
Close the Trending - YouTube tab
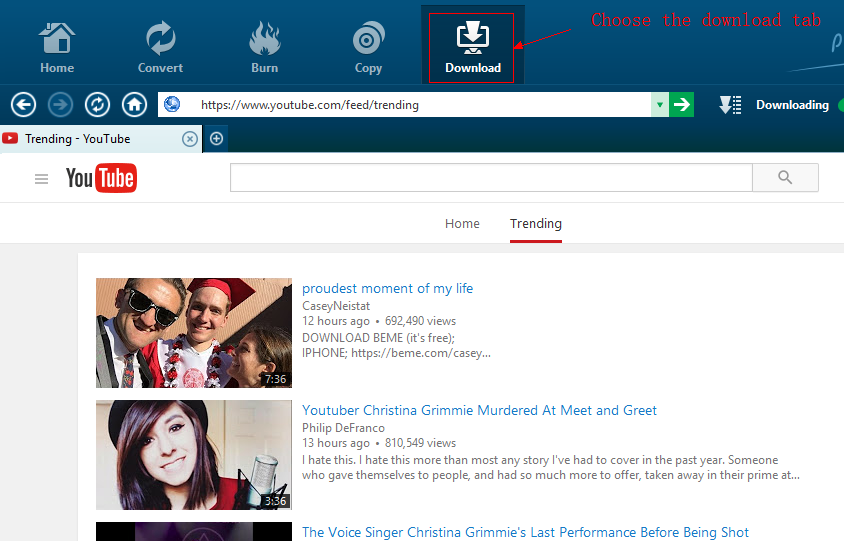[x=189, y=139]
